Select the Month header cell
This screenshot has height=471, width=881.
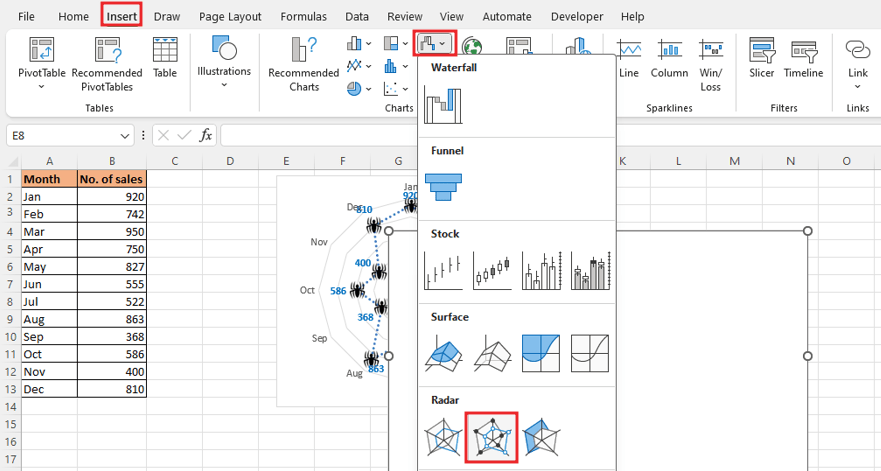[x=49, y=179]
